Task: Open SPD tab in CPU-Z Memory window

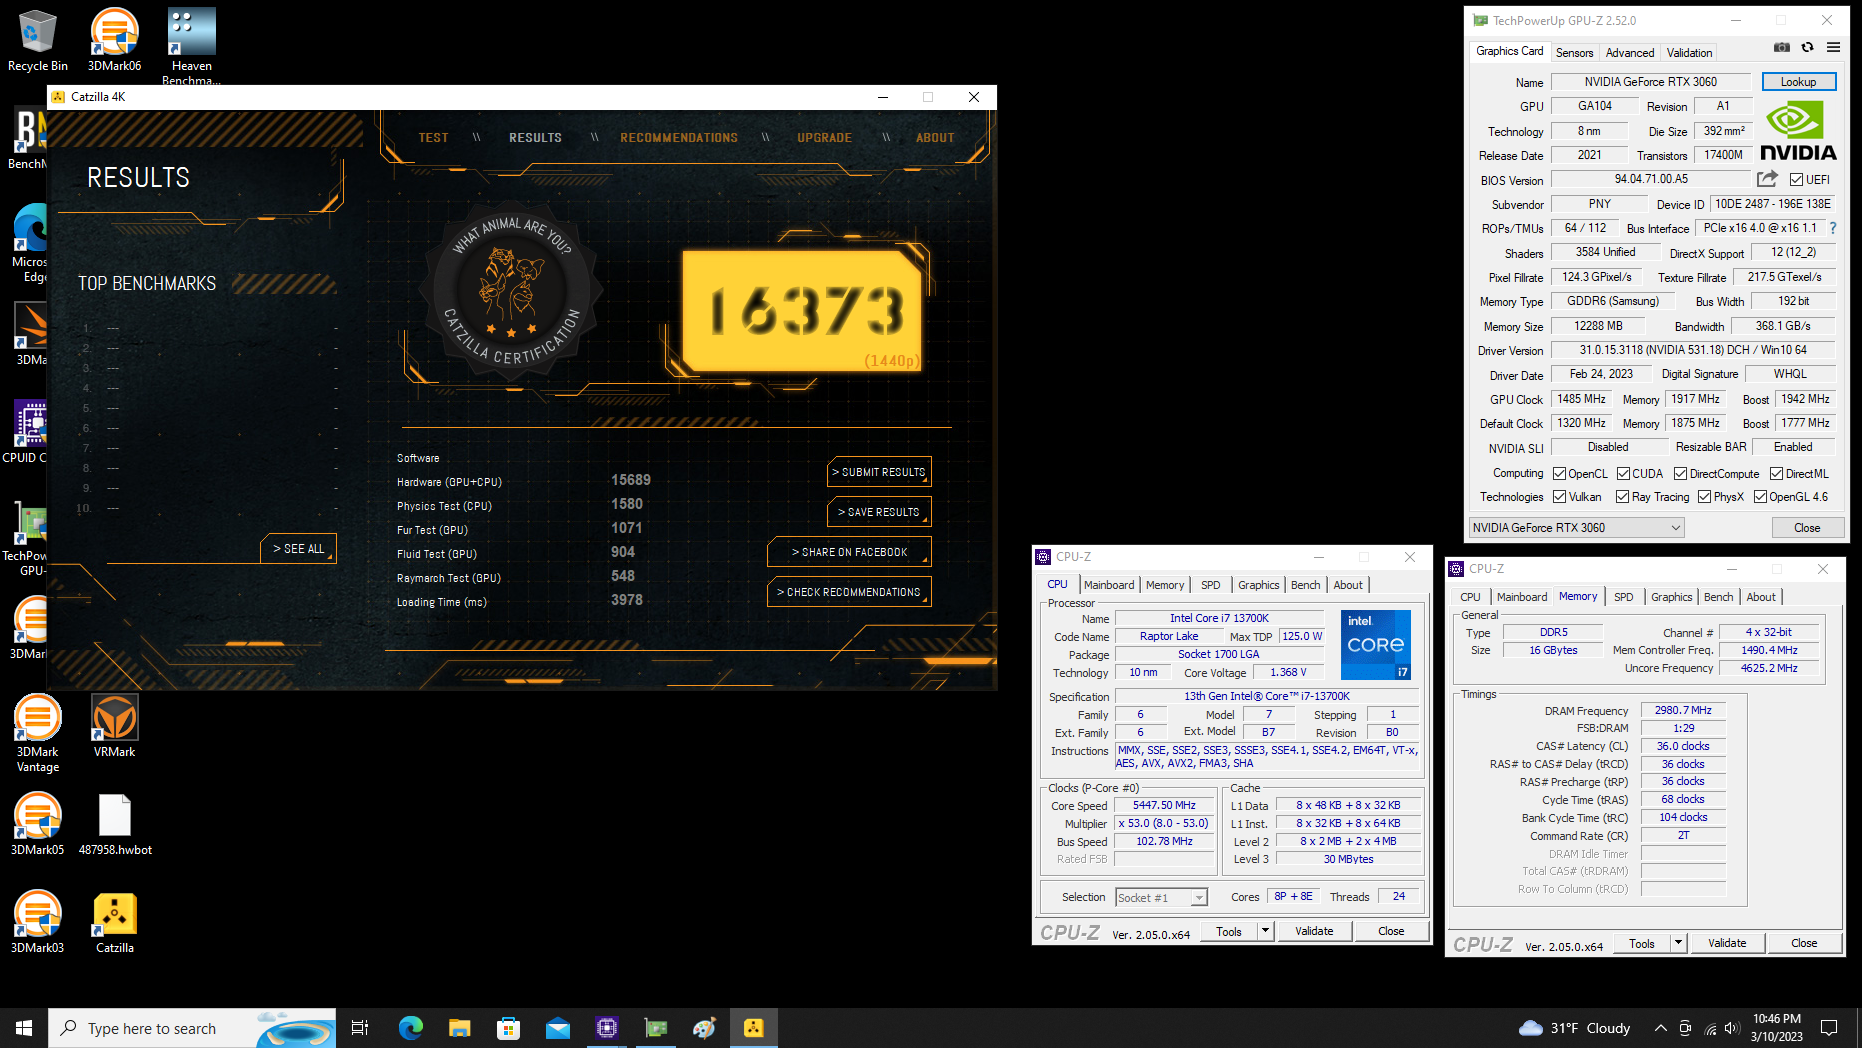Action: (x=1623, y=597)
